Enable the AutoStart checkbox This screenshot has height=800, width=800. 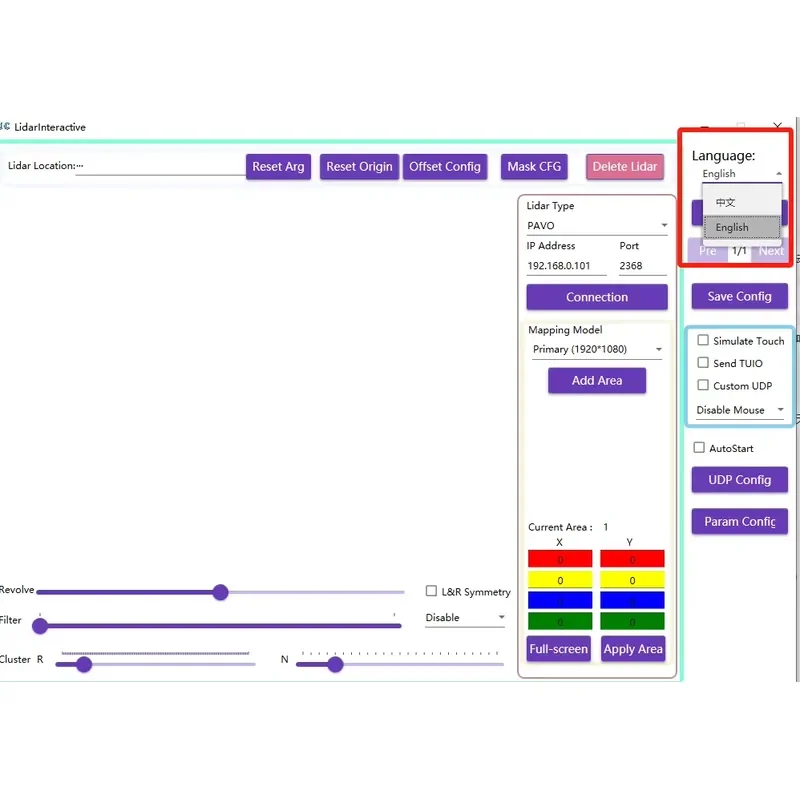tap(698, 448)
